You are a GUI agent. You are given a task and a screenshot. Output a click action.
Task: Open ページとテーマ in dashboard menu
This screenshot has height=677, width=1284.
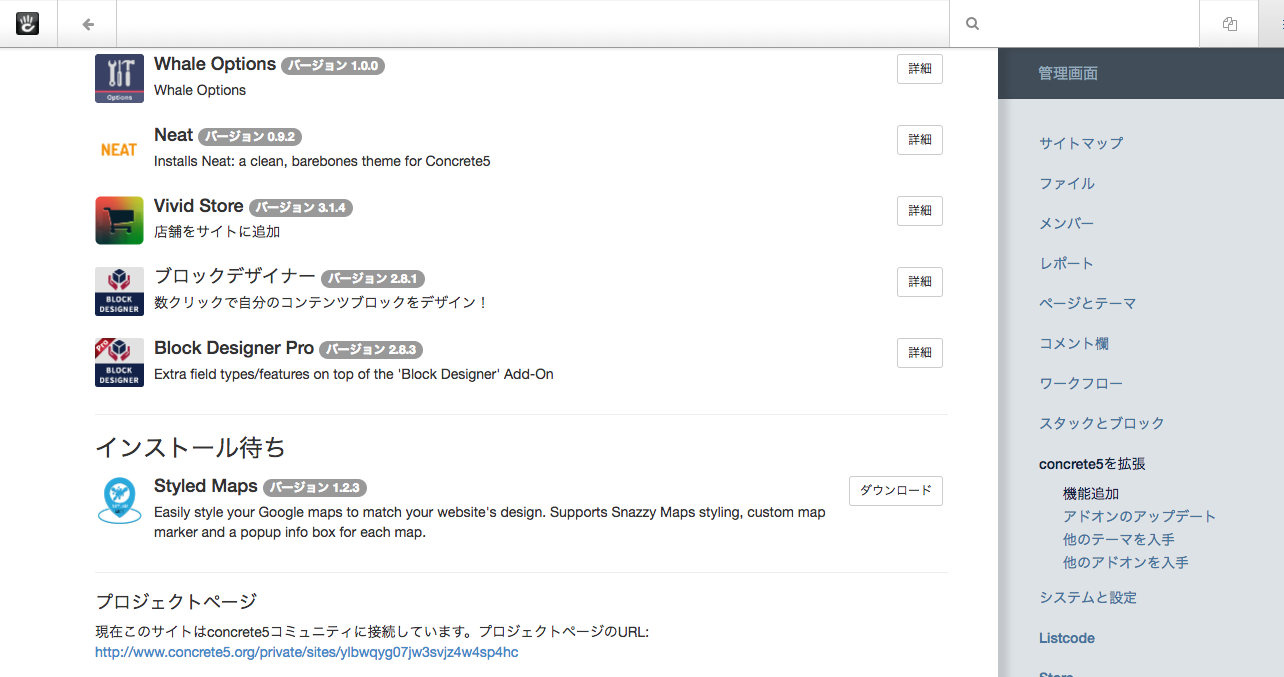1088,303
